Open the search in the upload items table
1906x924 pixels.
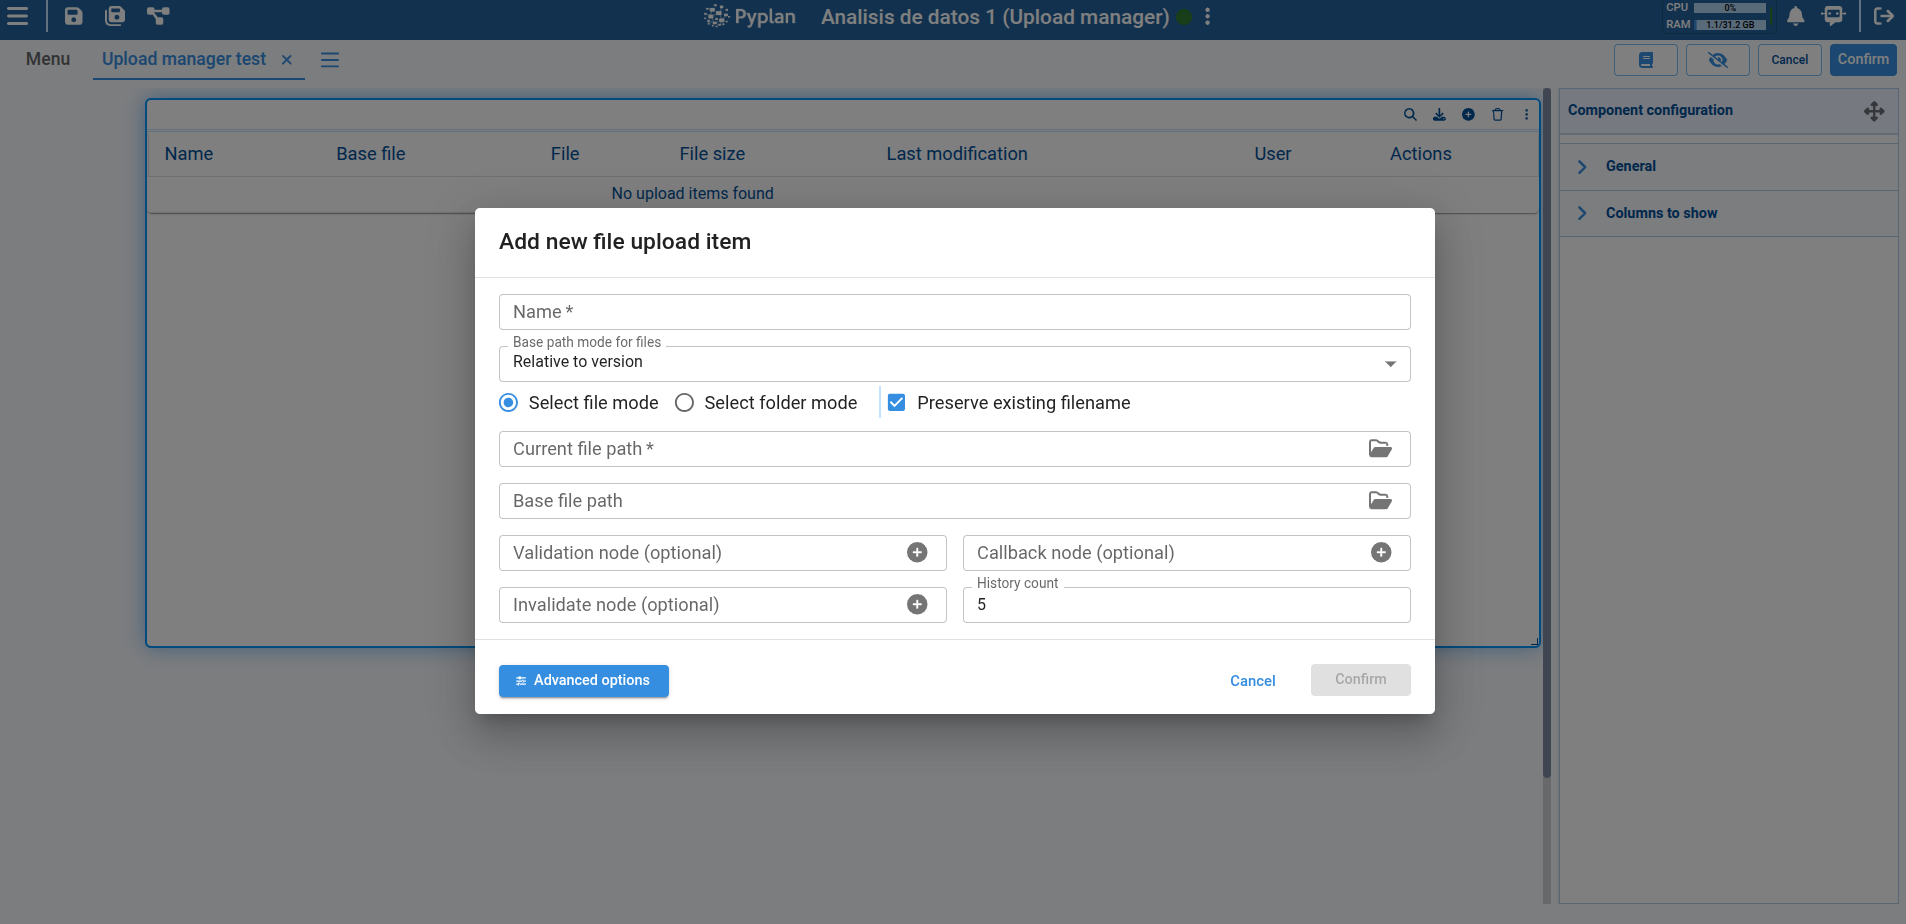(x=1410, y=114)
